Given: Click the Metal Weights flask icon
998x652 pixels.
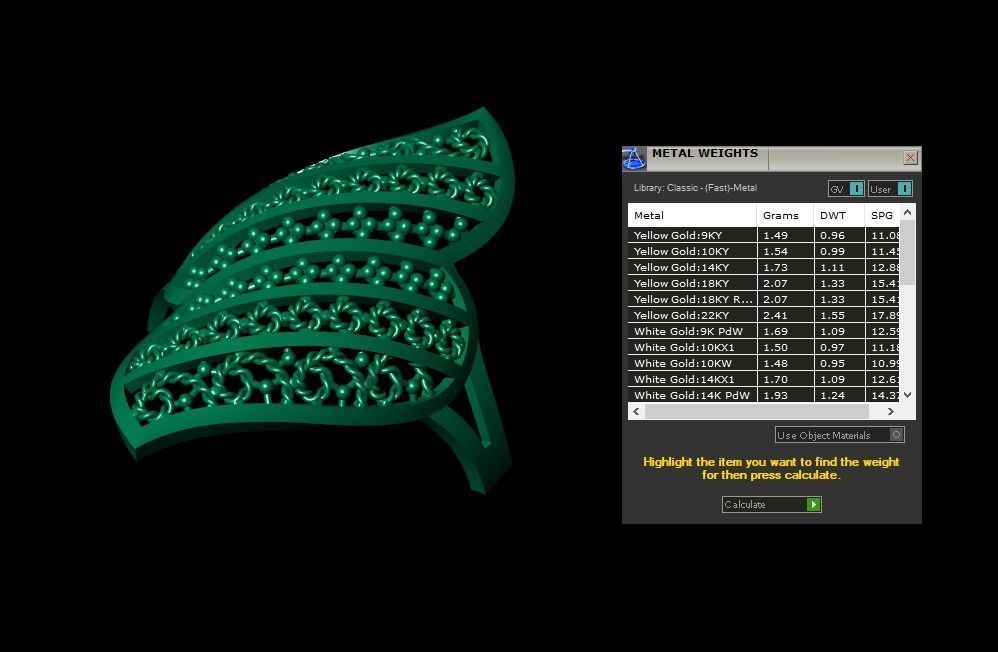Looking at the screenshot, I should [x=633, y=159].
